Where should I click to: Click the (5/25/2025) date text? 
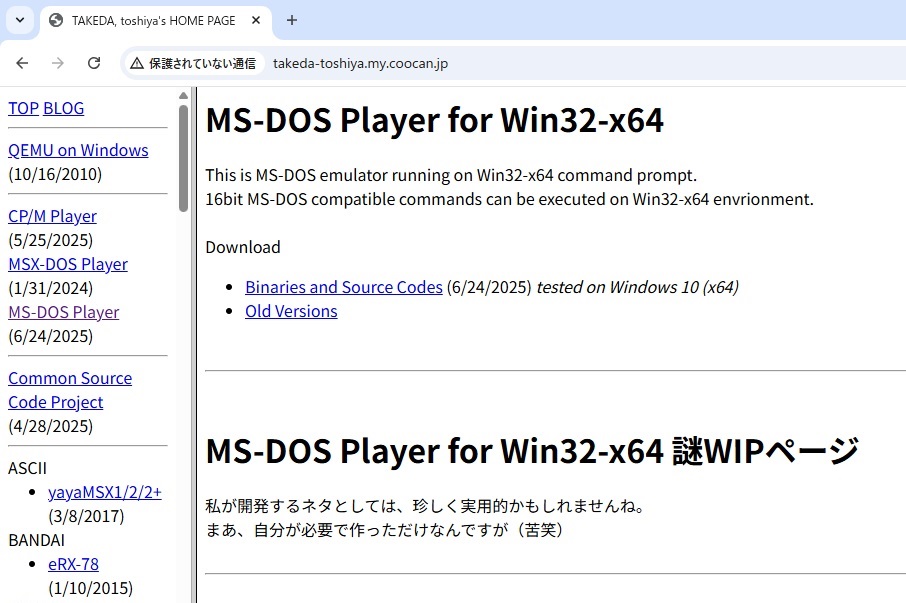click(50, 240)
